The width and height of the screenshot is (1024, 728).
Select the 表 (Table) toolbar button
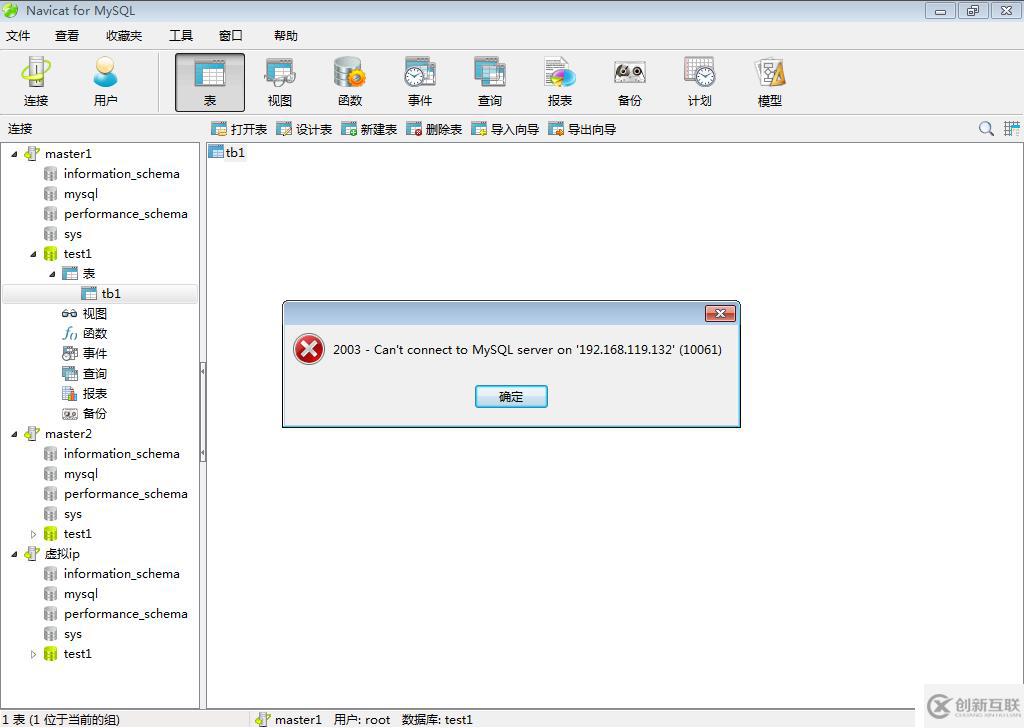click(x=210, y=82)
